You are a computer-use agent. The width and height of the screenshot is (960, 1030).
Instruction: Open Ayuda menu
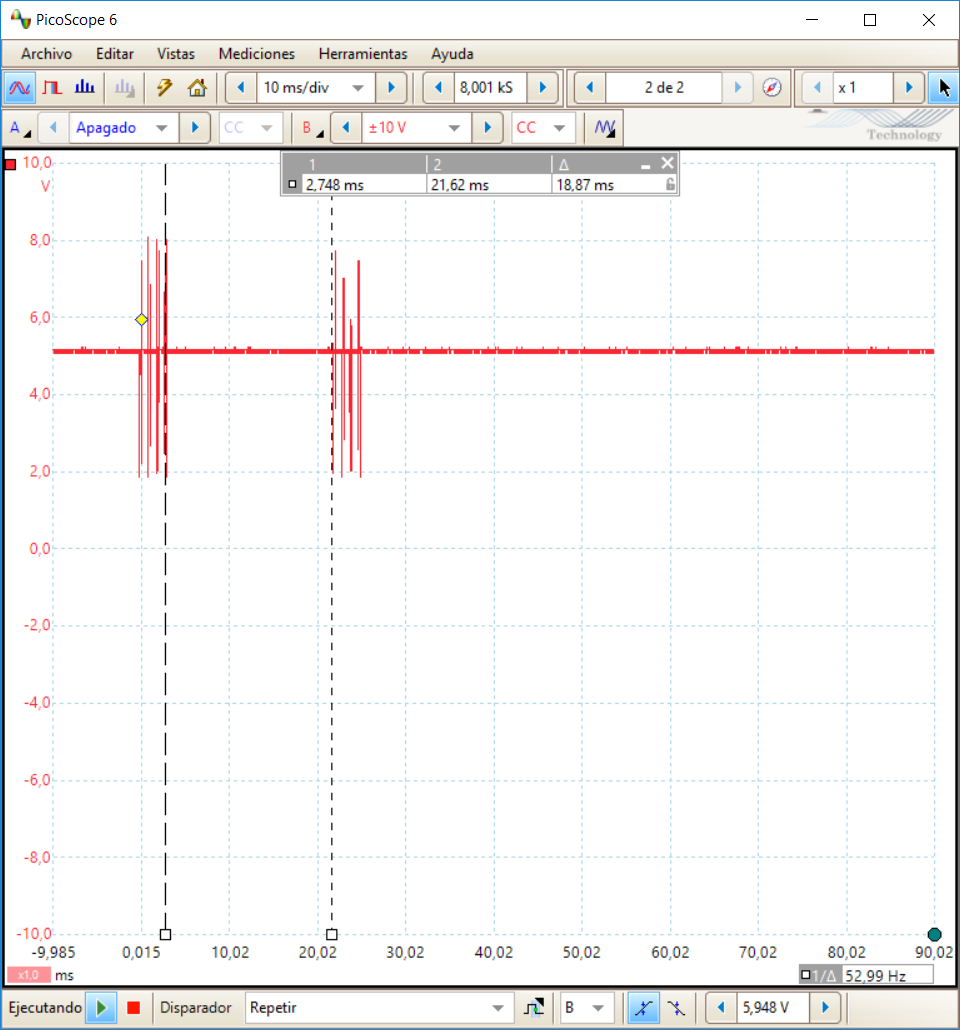[452, 54]
